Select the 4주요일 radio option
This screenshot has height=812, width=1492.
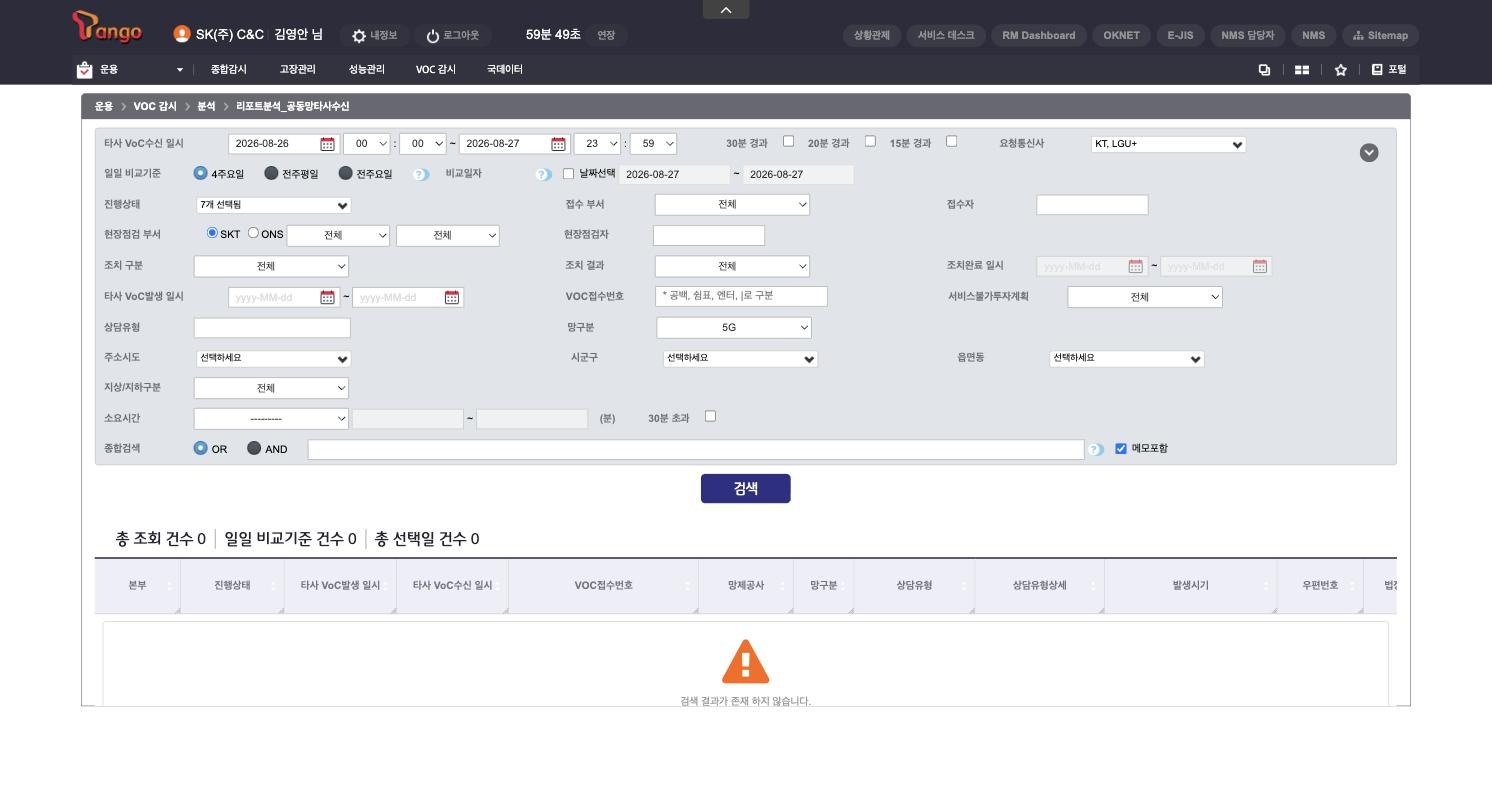(x=200, y=173)
